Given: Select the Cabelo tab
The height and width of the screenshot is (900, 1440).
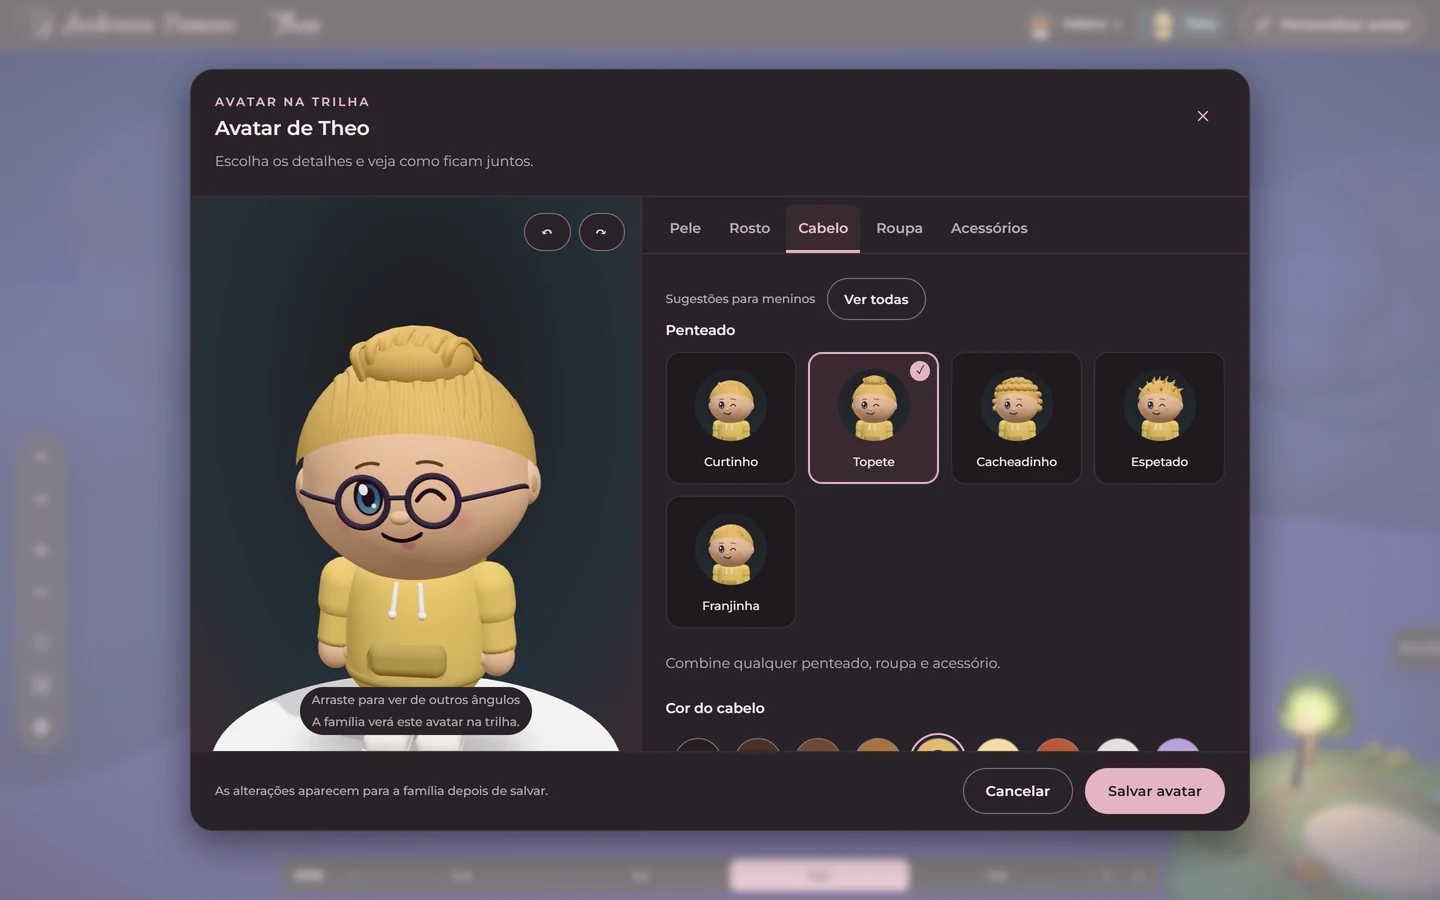Looking at the screenshot, I should click(x=823, y=228).
